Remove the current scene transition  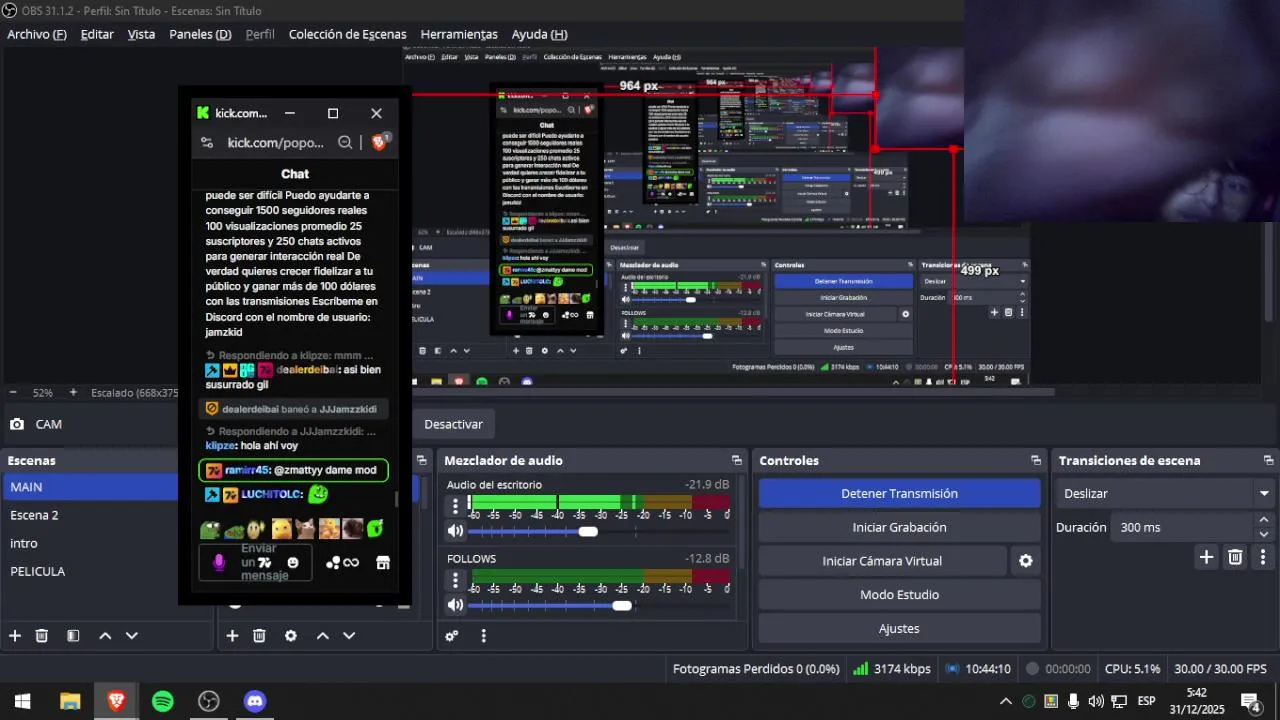click(x=1235, y=557)
